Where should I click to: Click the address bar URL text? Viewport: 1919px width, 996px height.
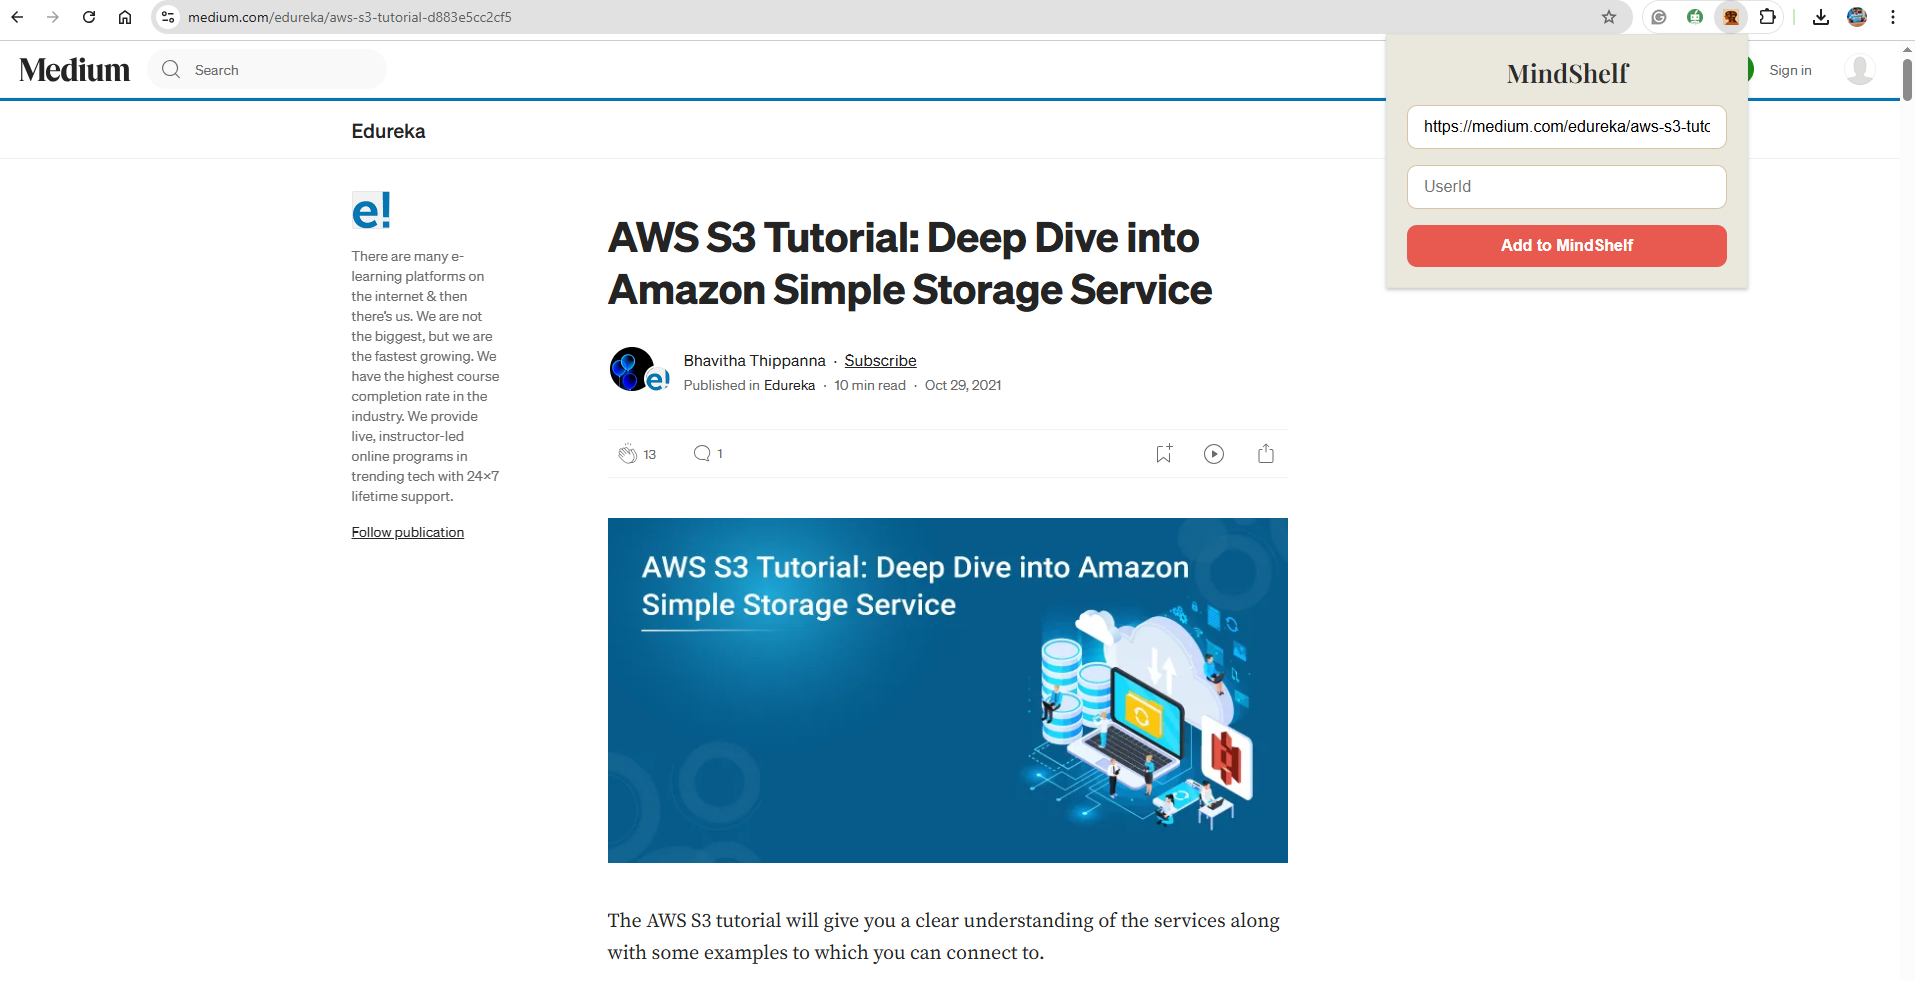coord(350,17)
